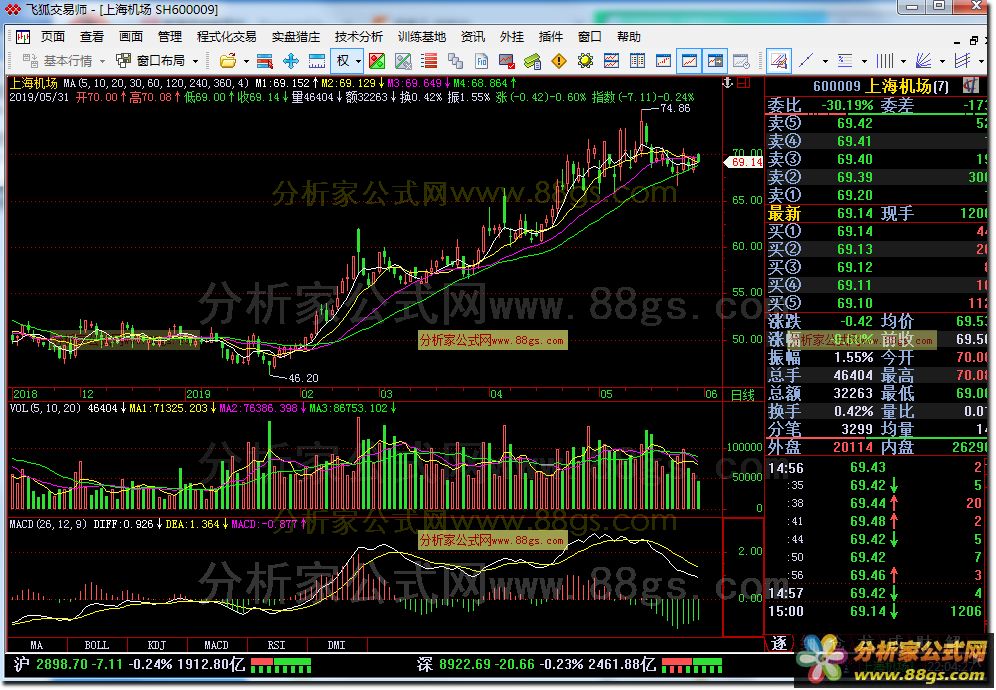Click the 69.14 current price marker
Screen dimensions: 996x690
(x=744, y=162)
